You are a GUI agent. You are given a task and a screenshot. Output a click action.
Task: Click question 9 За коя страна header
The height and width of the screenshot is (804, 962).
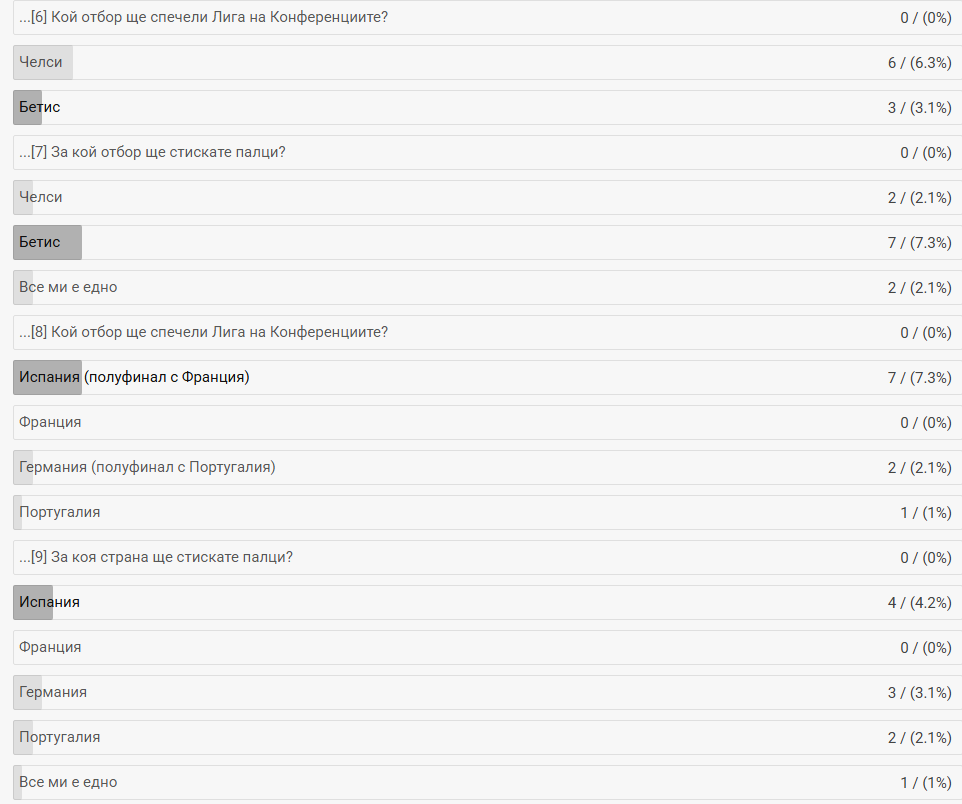click(x=487, y=557)
